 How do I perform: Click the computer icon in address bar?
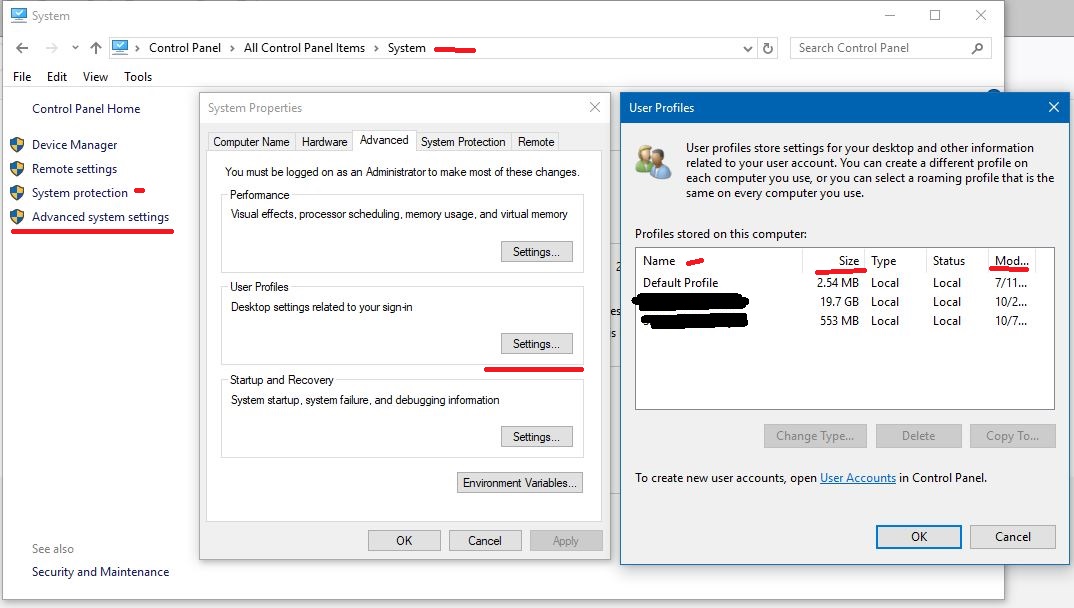point(120,47)
